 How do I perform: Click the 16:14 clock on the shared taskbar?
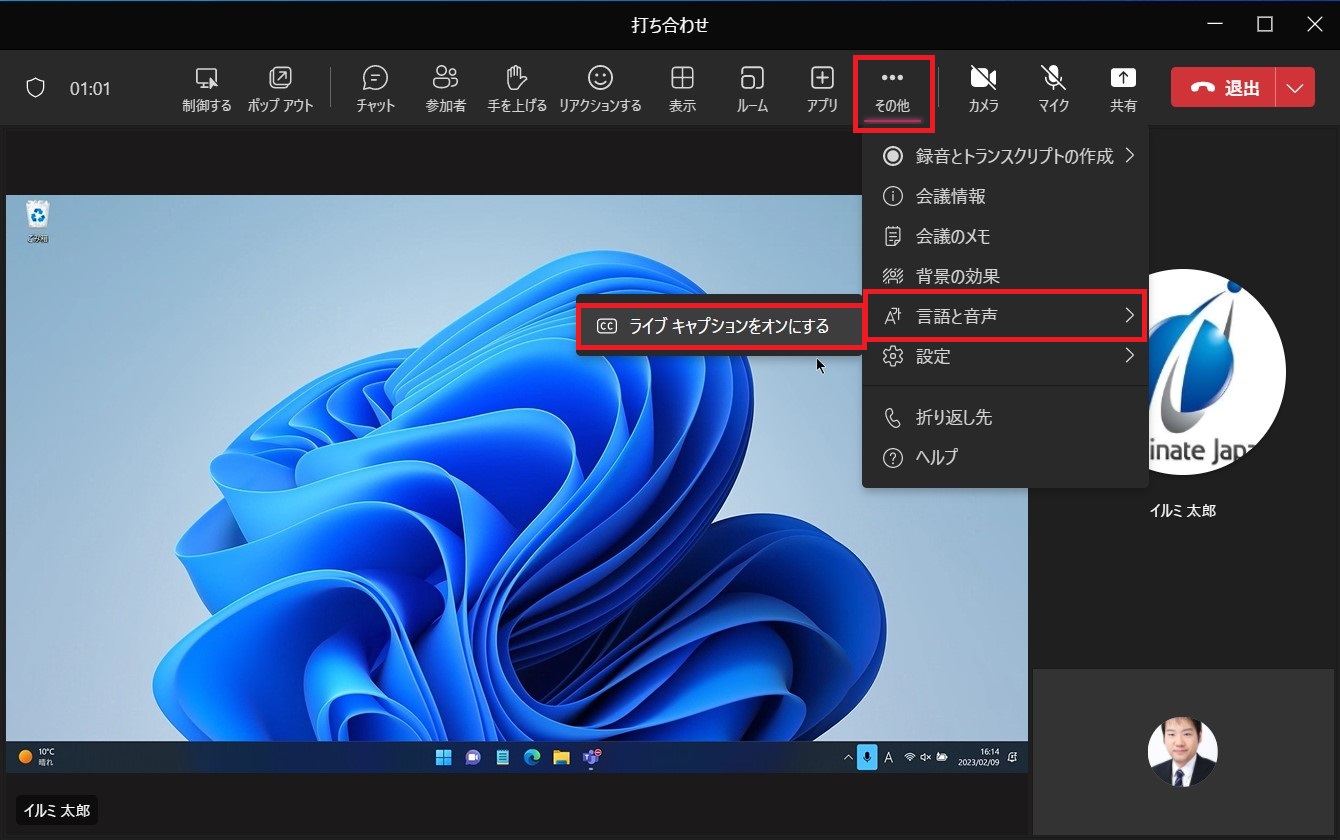[979, 757]
